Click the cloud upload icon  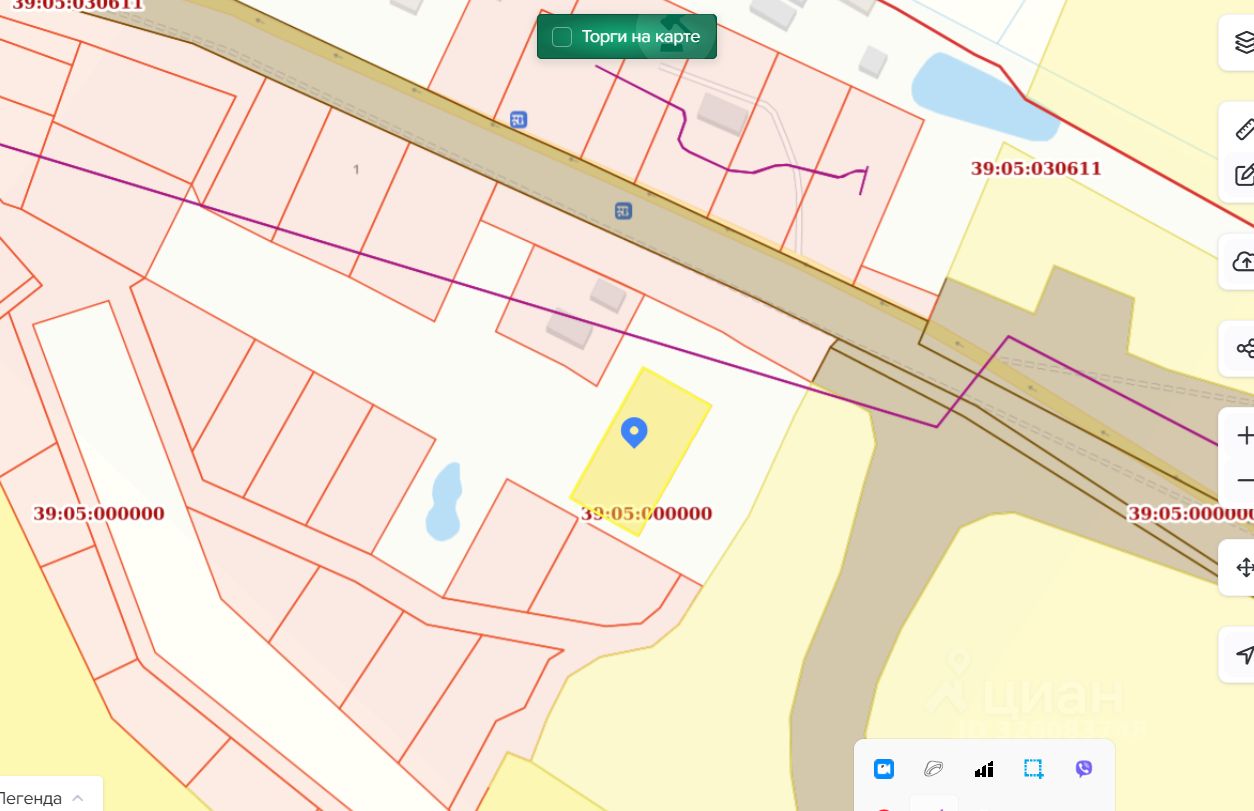1243,262
